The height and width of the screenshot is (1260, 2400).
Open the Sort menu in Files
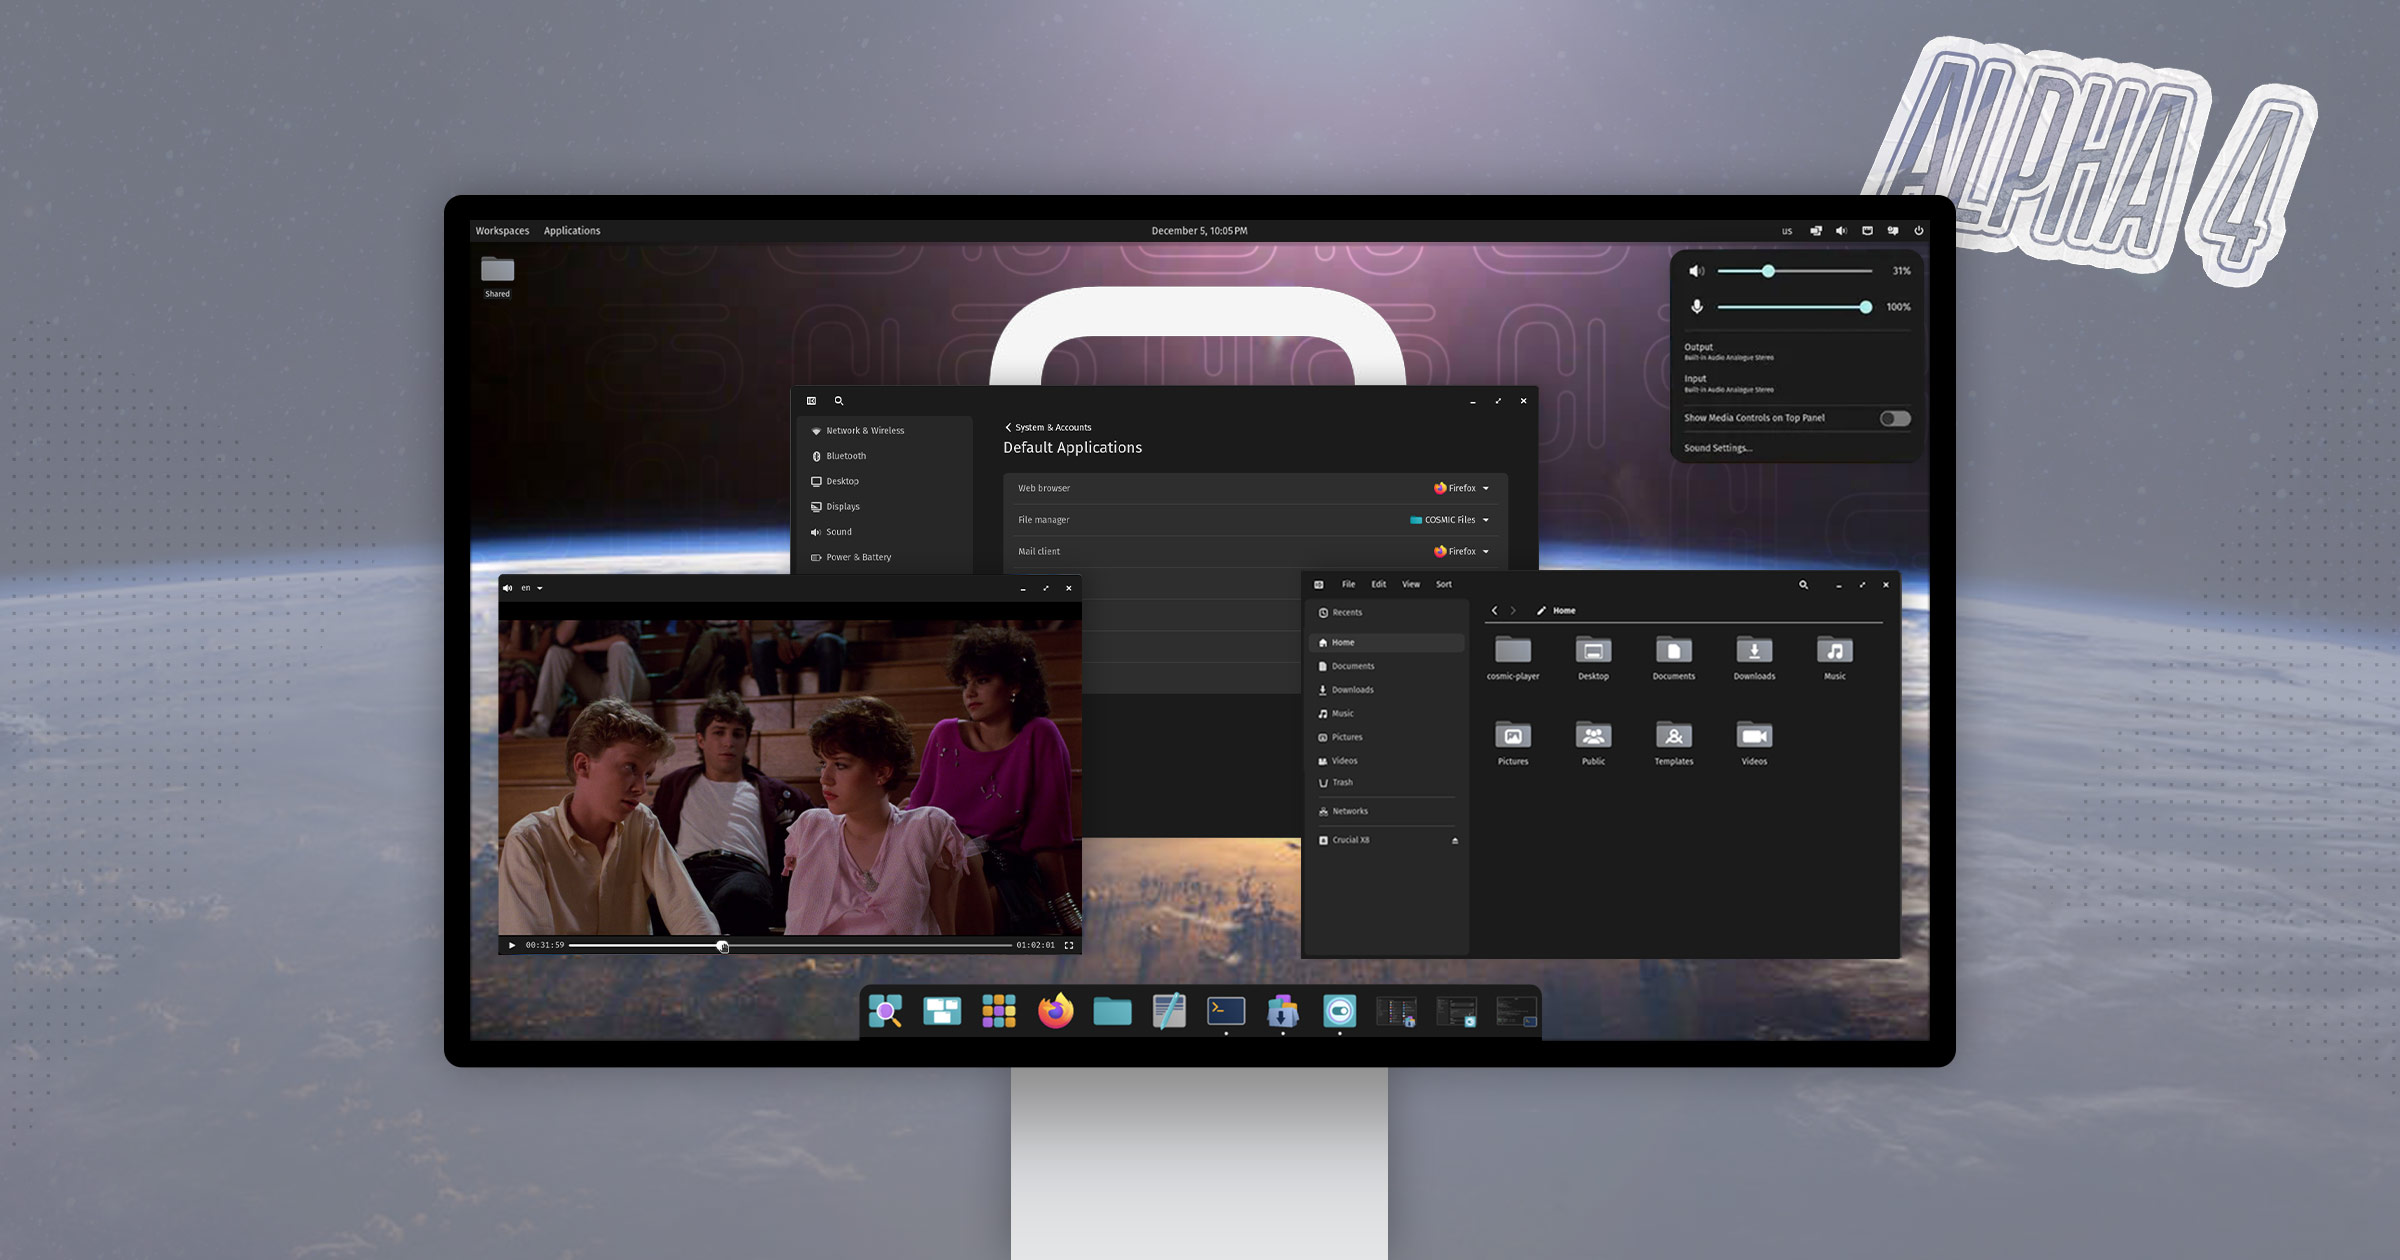click(x=1443, y=585)
